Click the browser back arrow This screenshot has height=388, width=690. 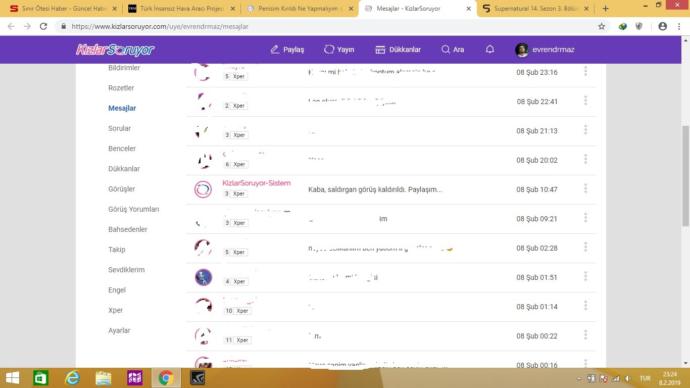(x=11, y=26)
